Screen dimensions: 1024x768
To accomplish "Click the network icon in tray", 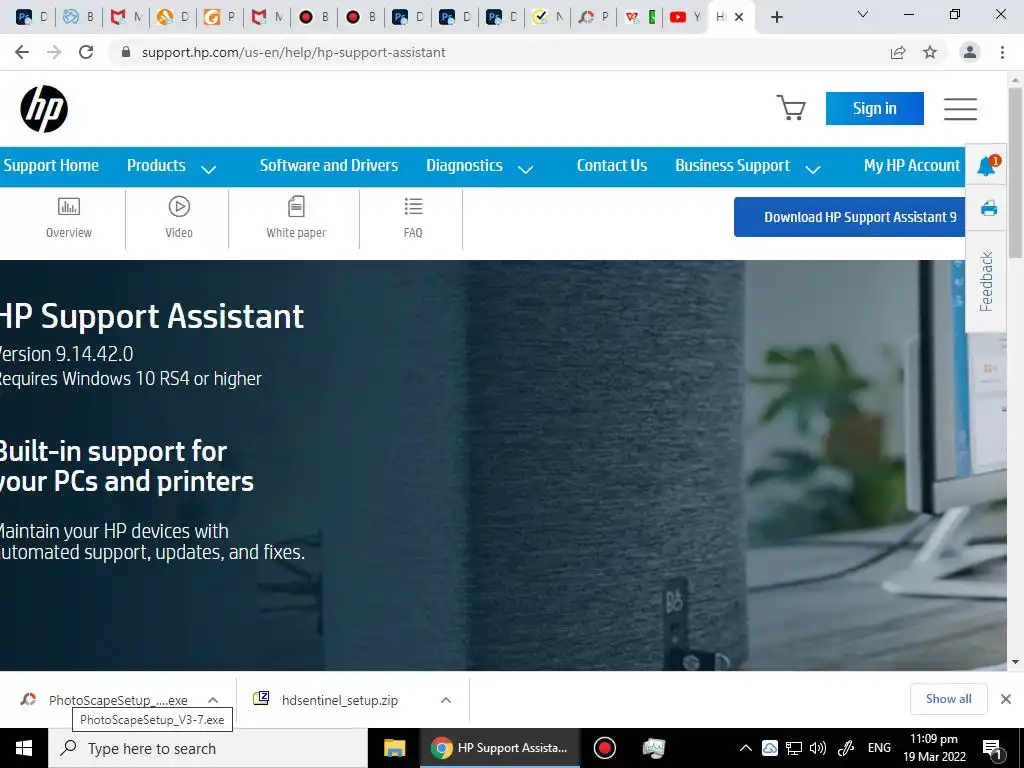I will pyautogui.click(x=793, y=748).
